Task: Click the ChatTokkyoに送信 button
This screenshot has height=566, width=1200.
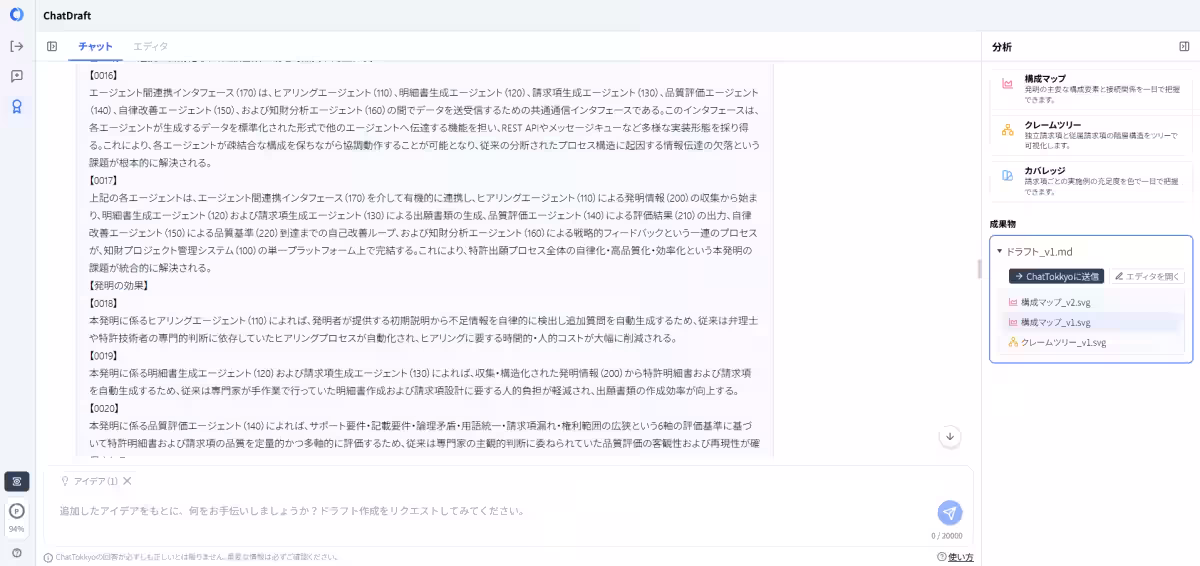Action: [1056, 276]
